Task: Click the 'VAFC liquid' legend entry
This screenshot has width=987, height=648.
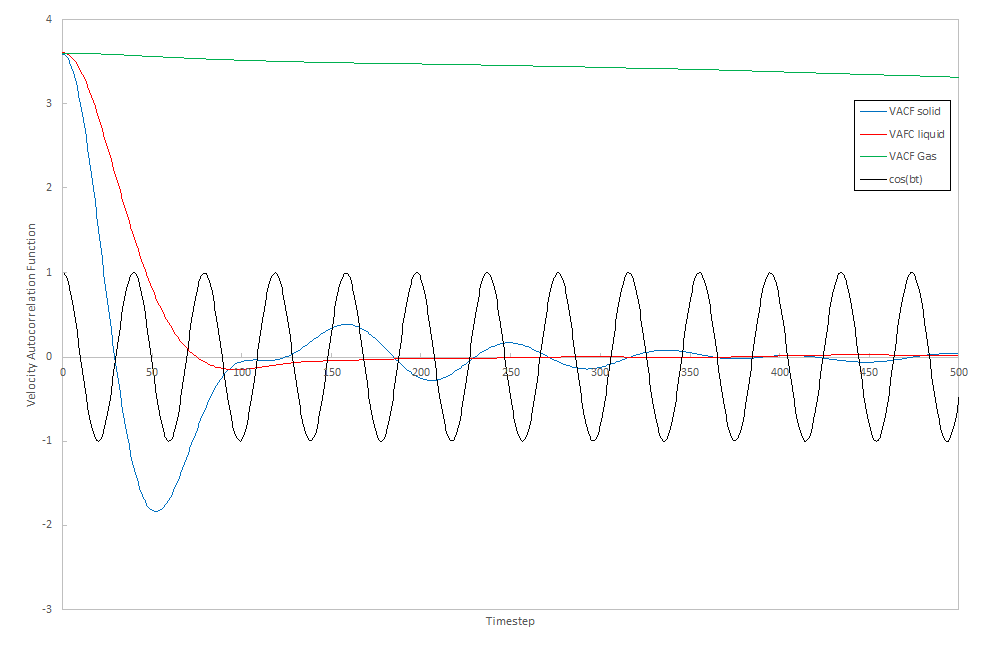Action: (903, 134)
